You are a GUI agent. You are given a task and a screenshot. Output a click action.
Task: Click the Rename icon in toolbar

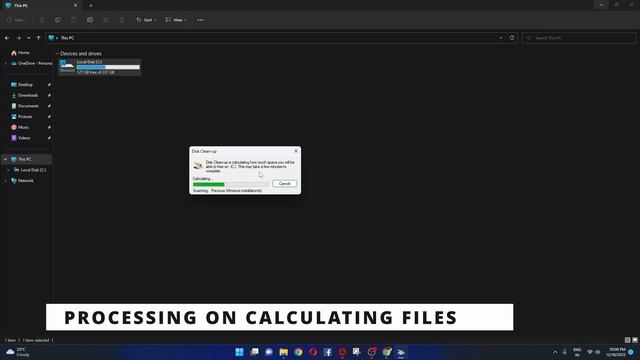point(90,20)
